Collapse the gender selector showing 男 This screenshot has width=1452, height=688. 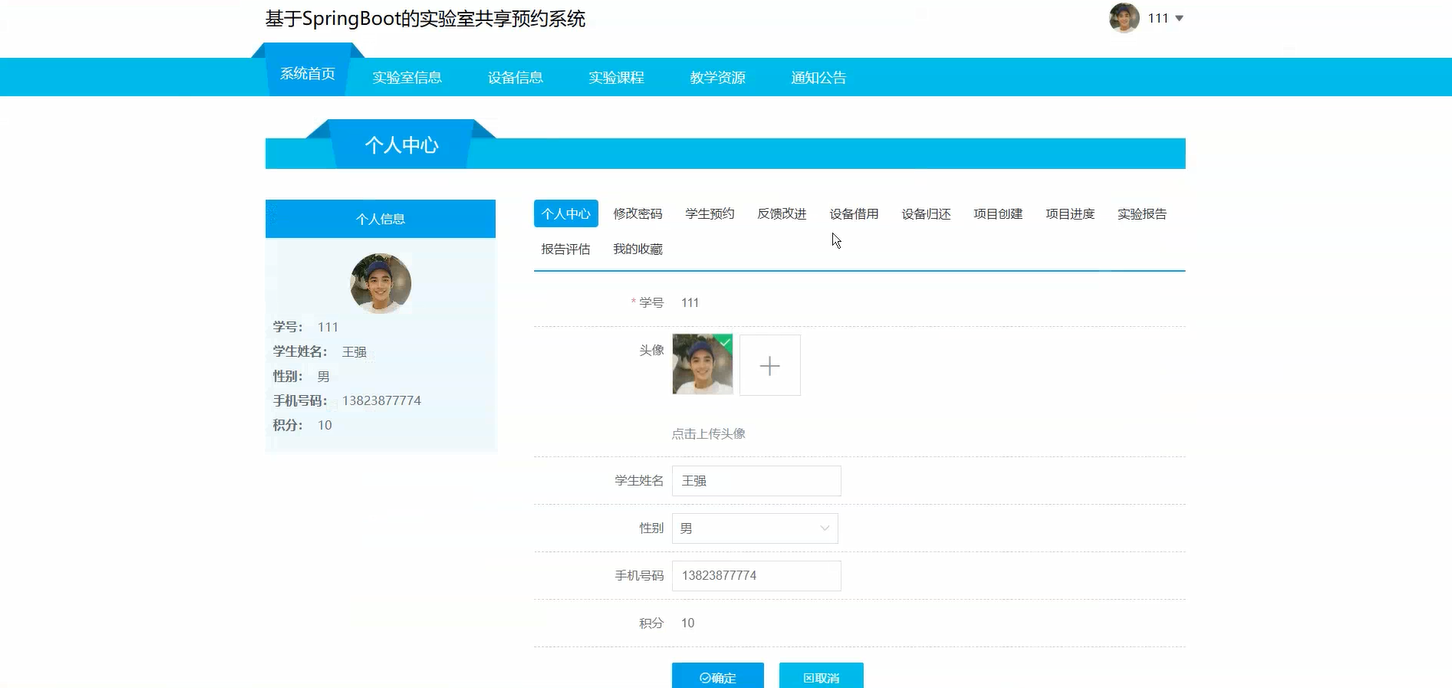823,528
